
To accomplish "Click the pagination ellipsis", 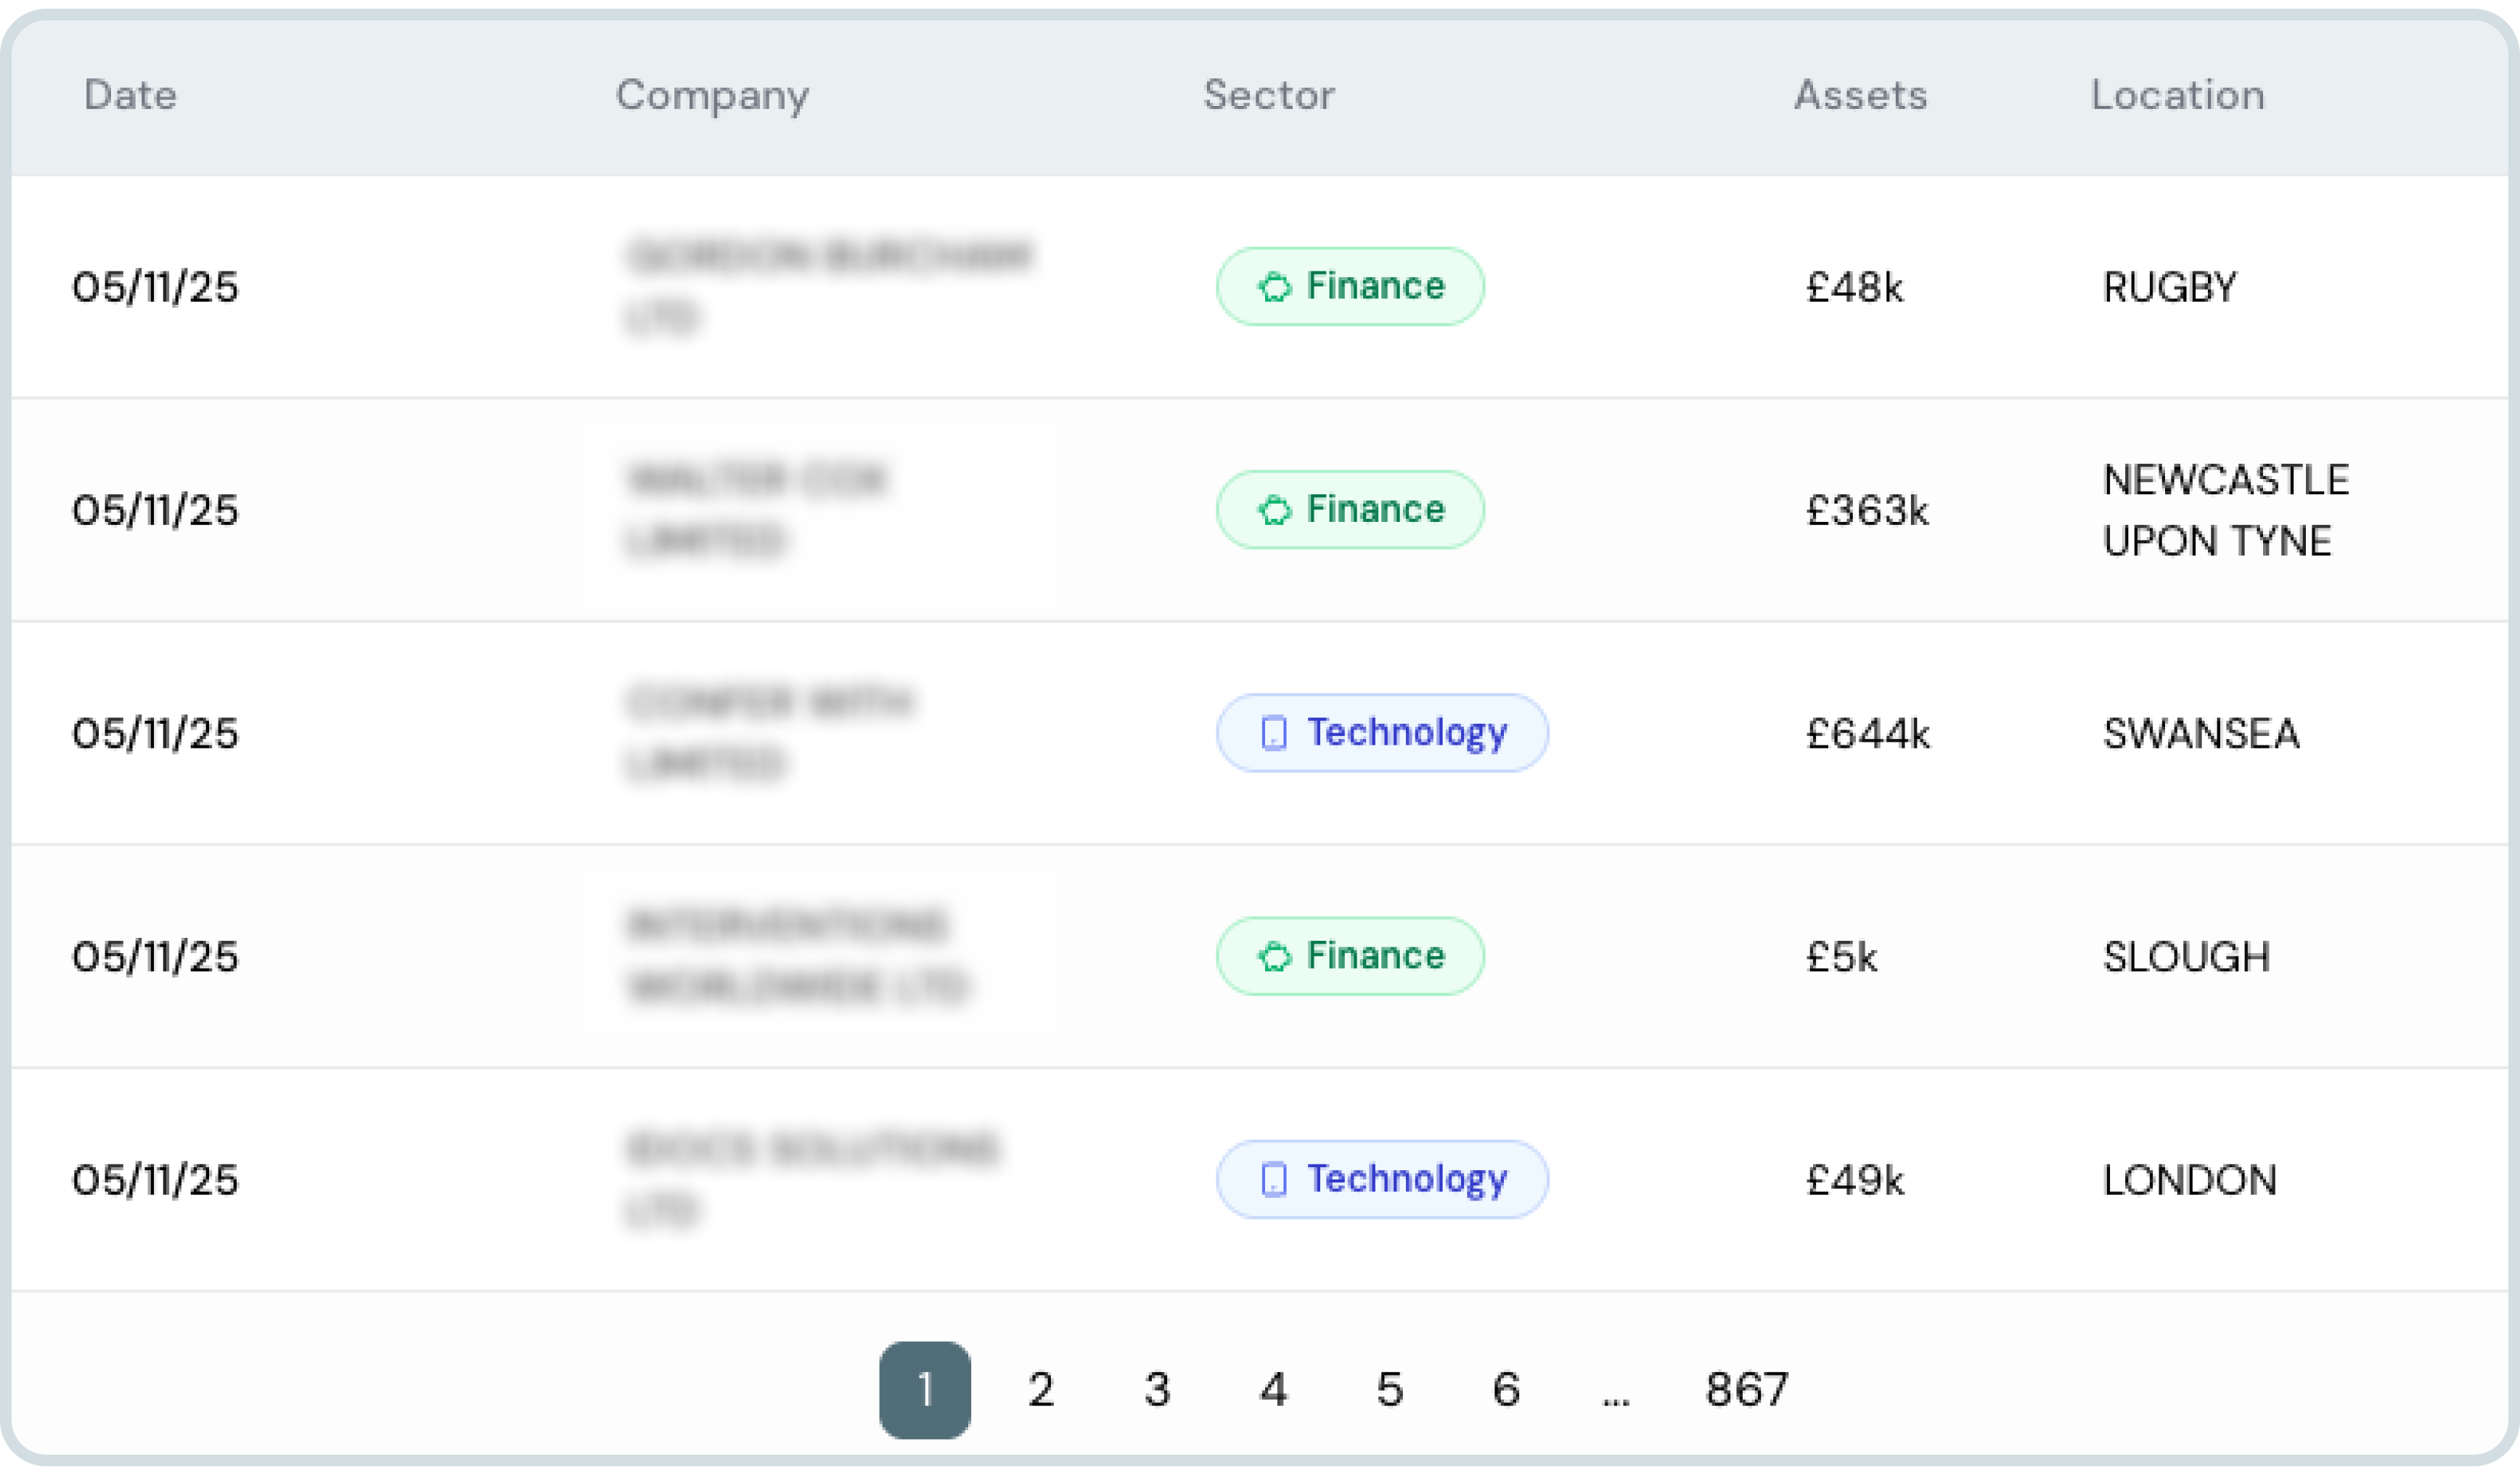I will tap(1616, 1395).
